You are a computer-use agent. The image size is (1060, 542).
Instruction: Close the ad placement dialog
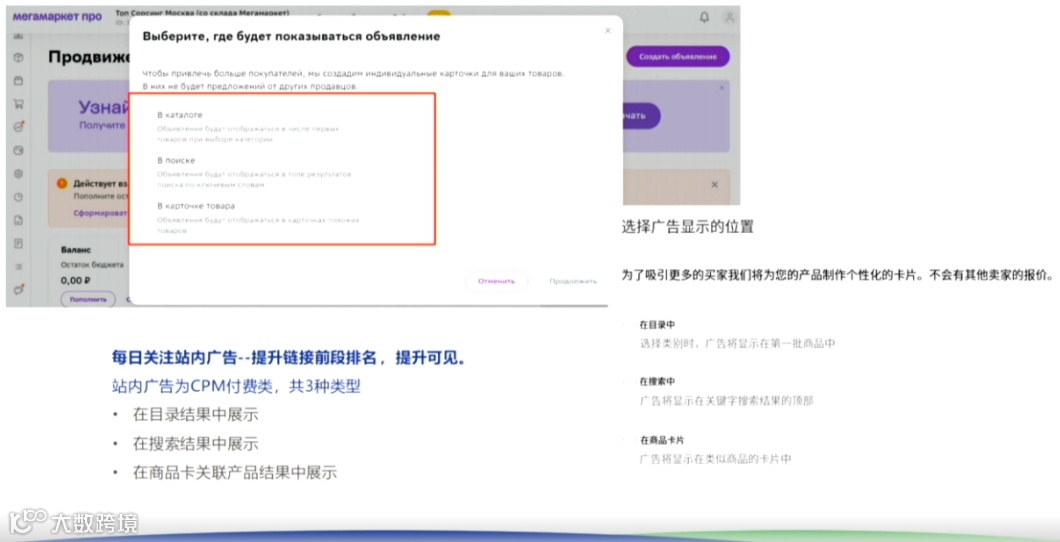click(x=608, y=30)
